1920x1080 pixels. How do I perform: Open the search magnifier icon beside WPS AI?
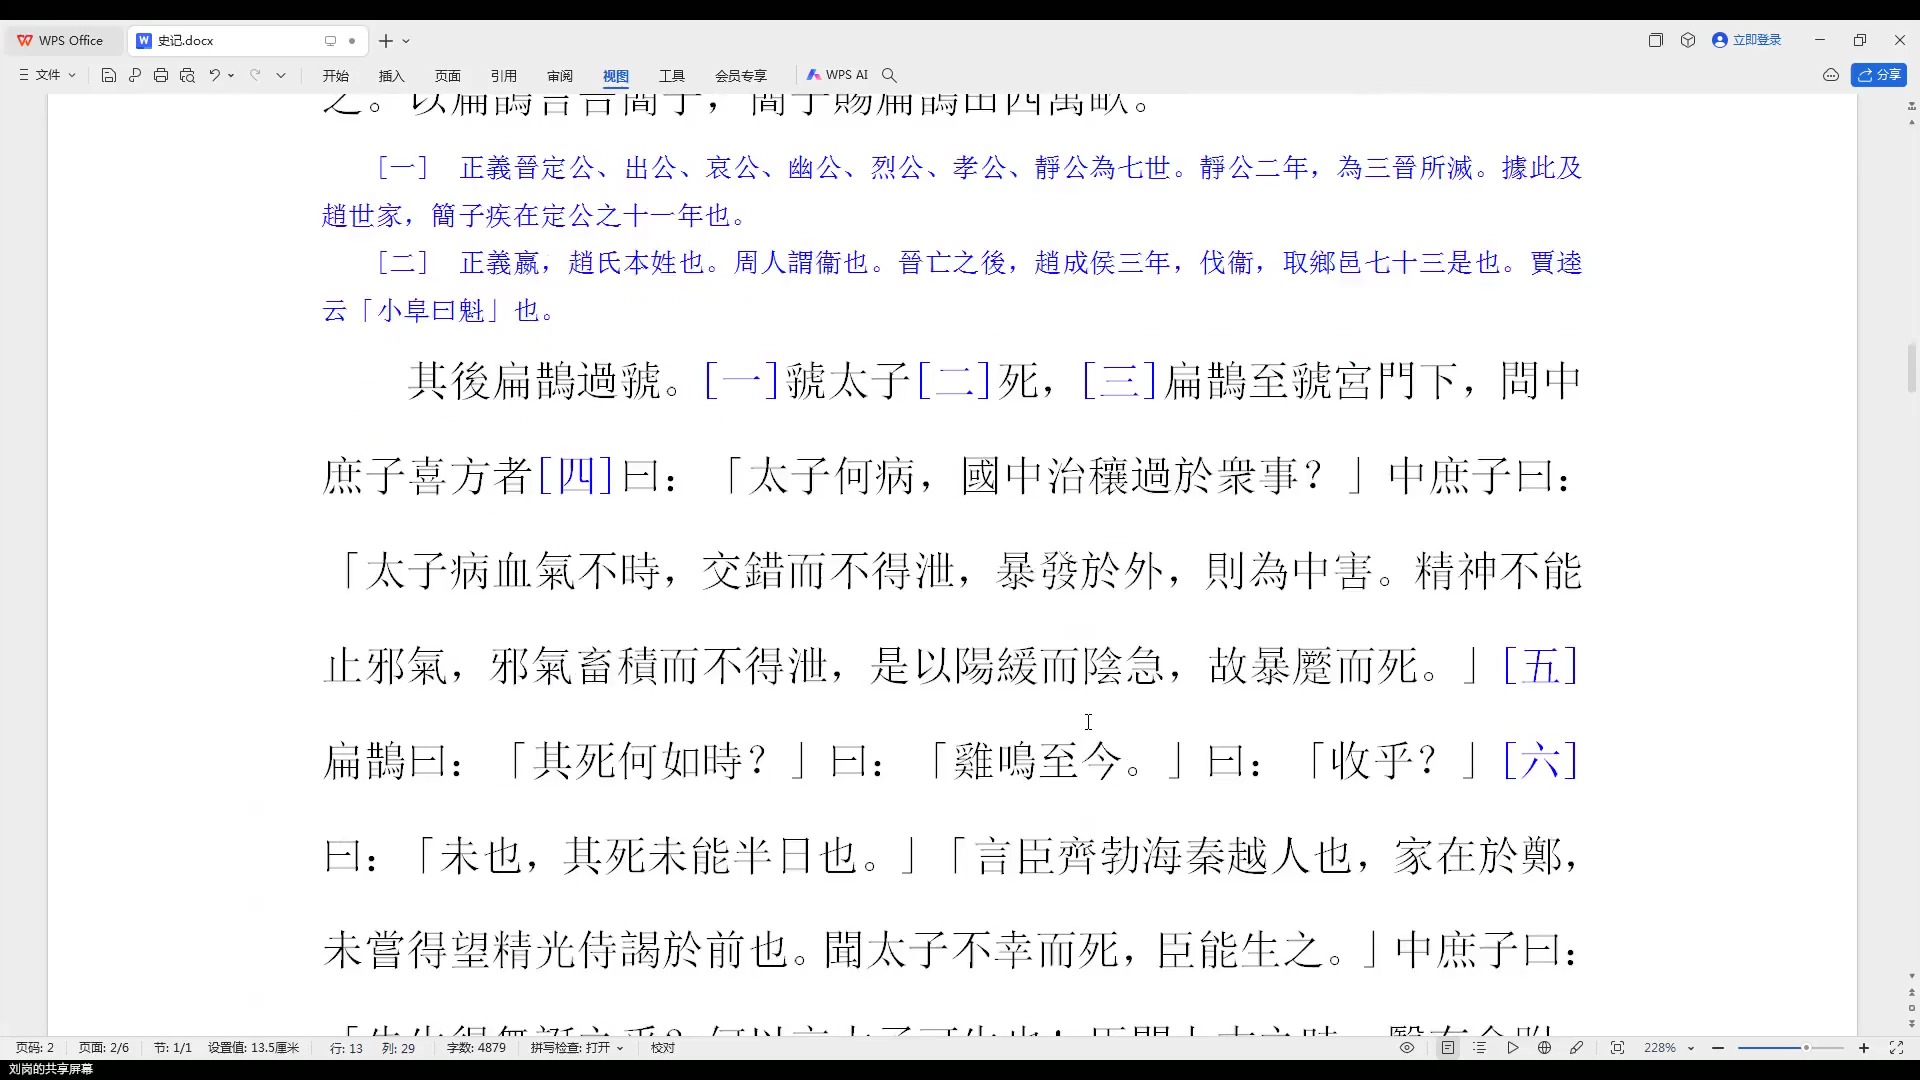pos(889,75)
